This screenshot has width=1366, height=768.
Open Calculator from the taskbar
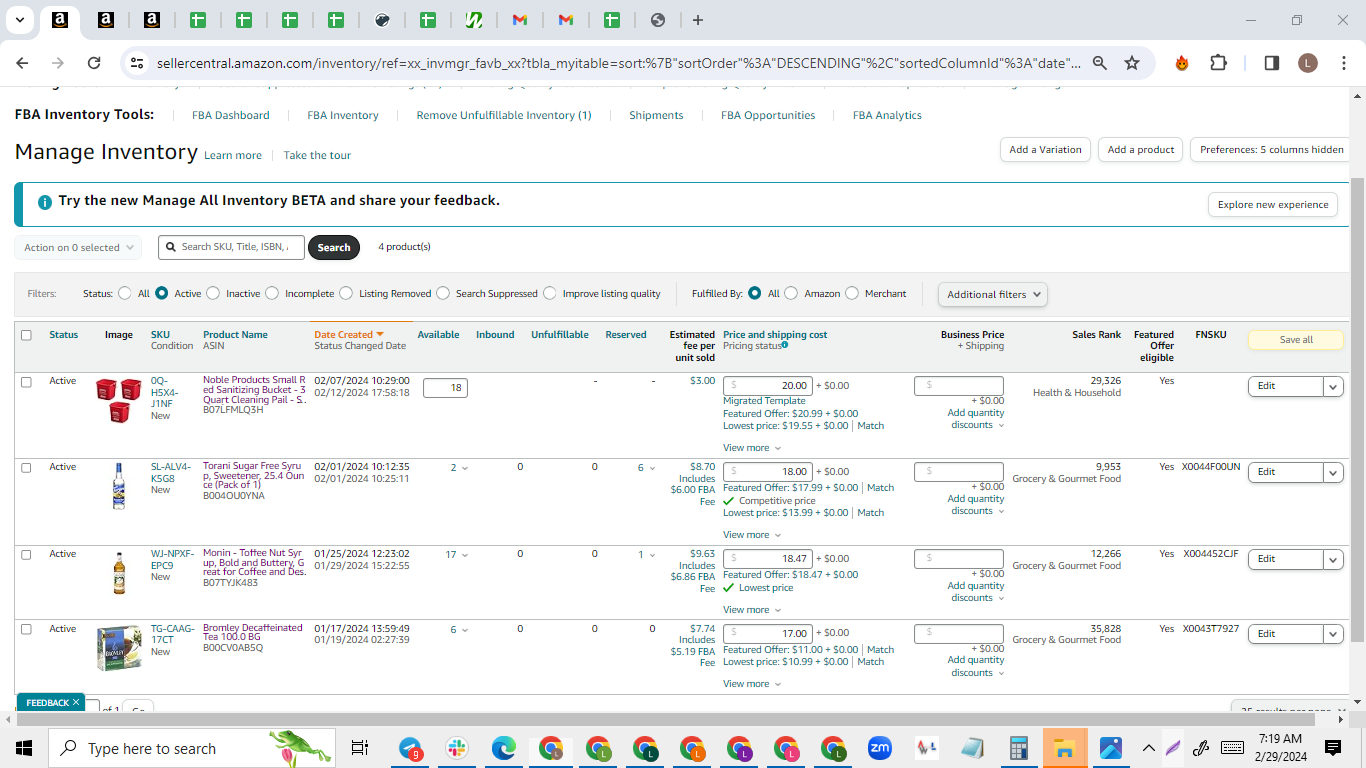(1019, 748)
